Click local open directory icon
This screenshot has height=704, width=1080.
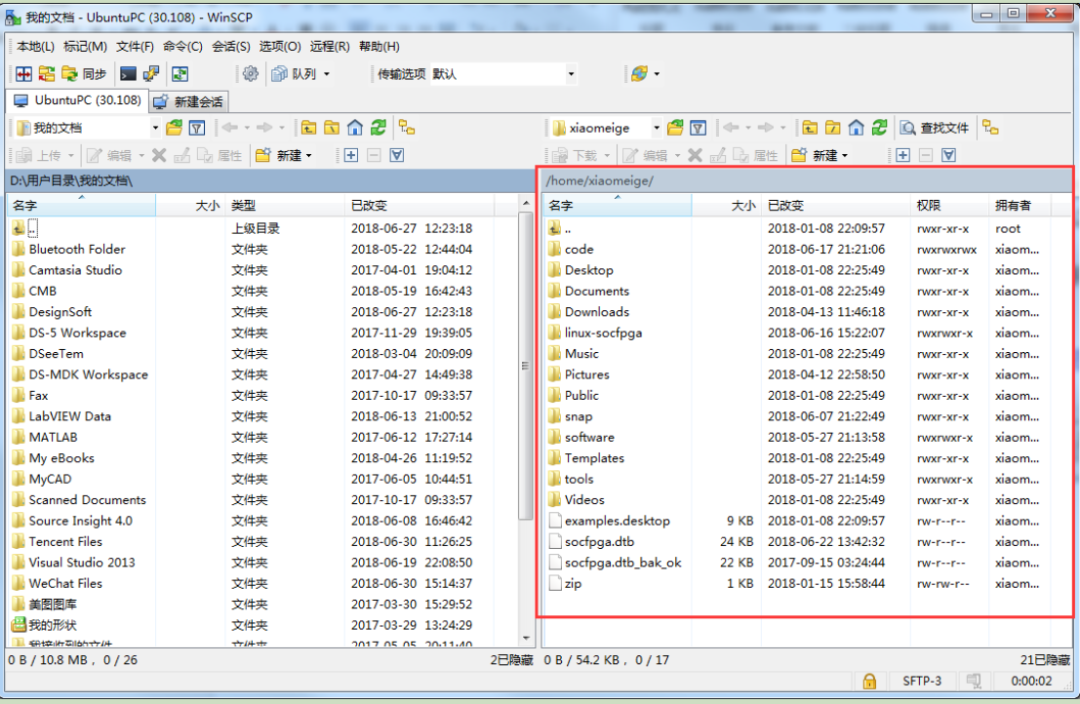[174, 127]
